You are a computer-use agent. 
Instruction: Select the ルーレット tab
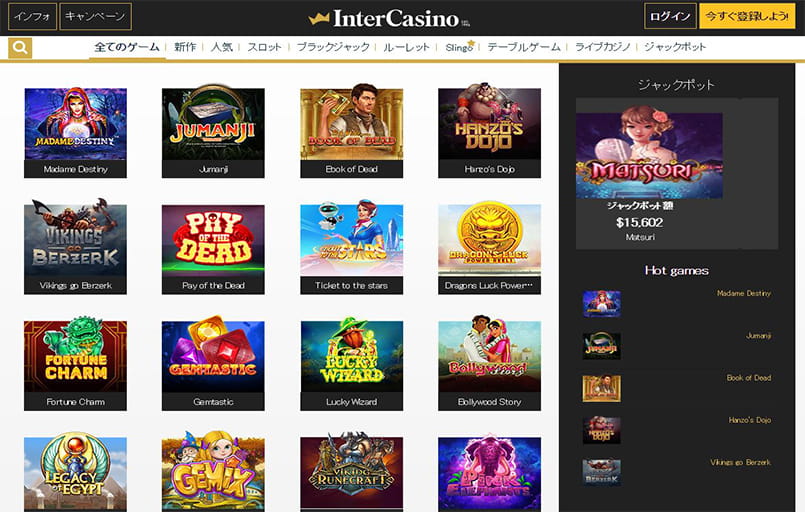coord(406,47)
